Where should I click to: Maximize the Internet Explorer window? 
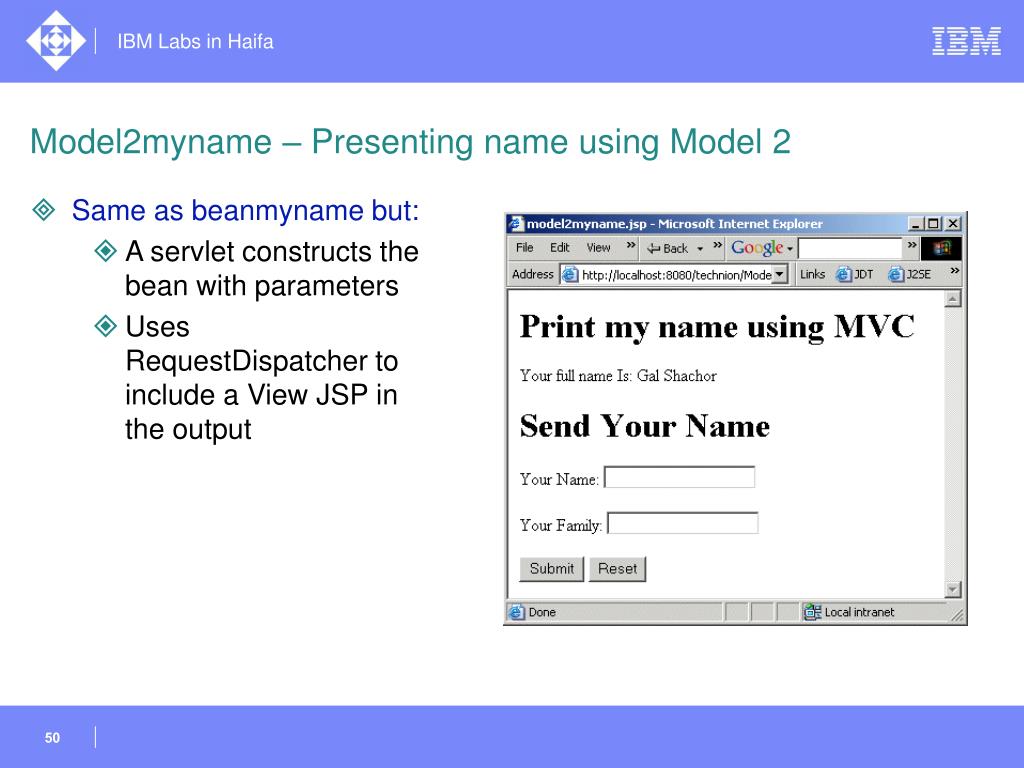click(933, 223)
